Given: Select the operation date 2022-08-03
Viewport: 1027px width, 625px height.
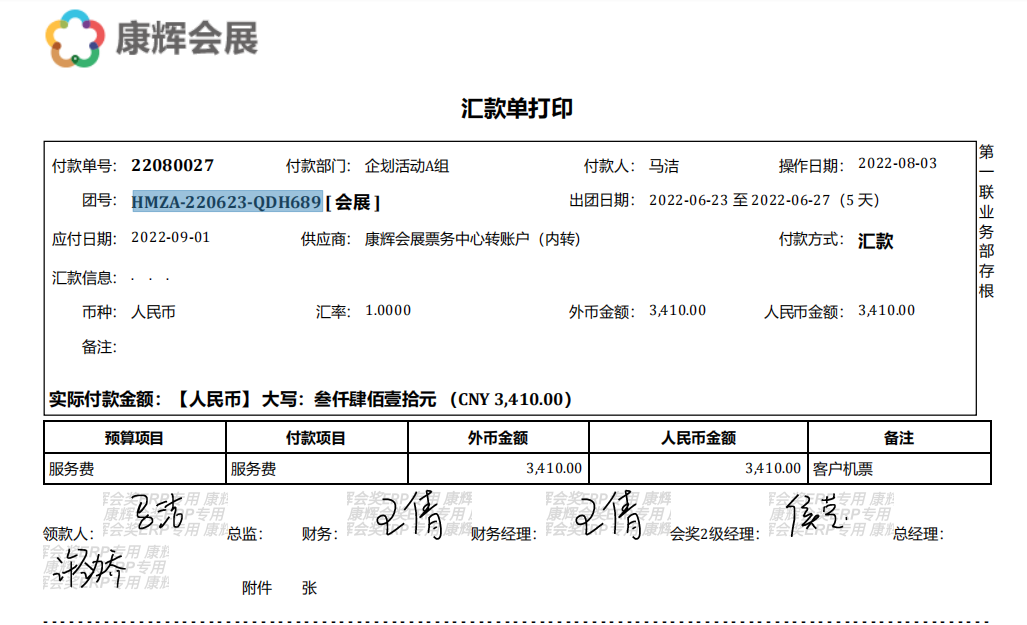Looking at the screenshot, I should (897, 164).
